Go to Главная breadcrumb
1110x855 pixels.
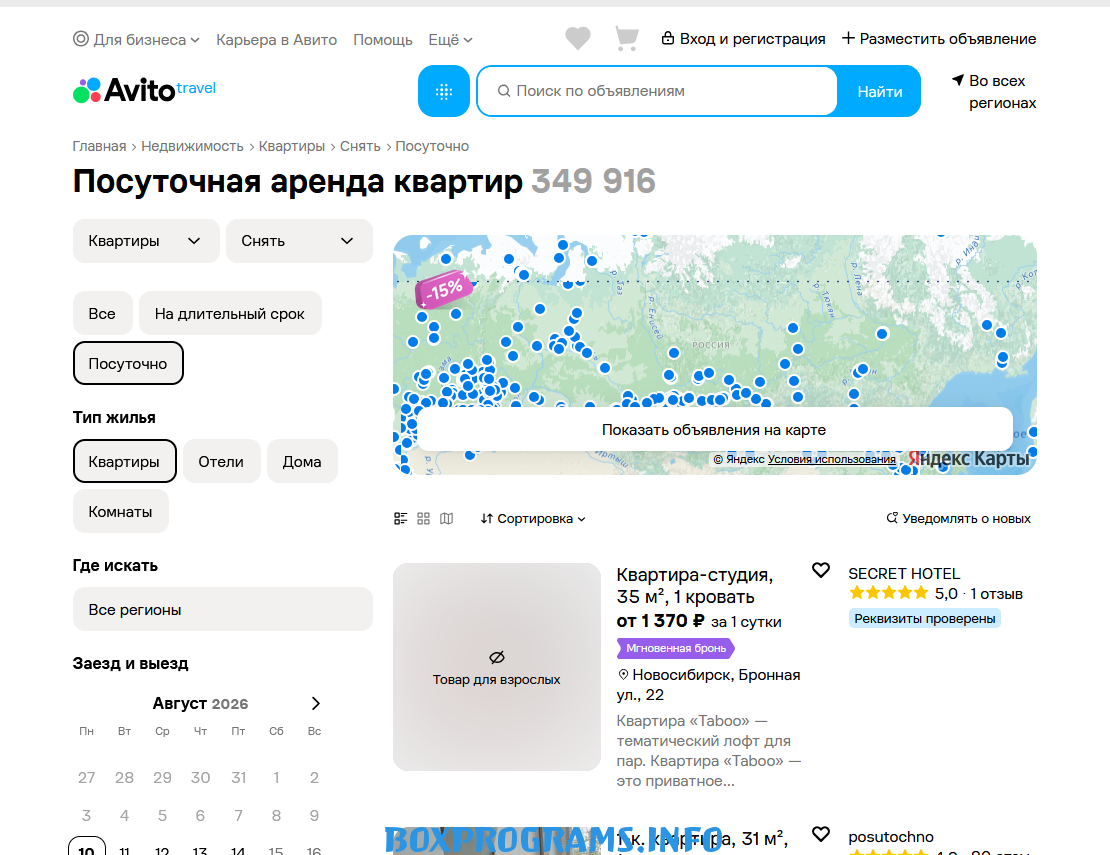coord(99,147)
